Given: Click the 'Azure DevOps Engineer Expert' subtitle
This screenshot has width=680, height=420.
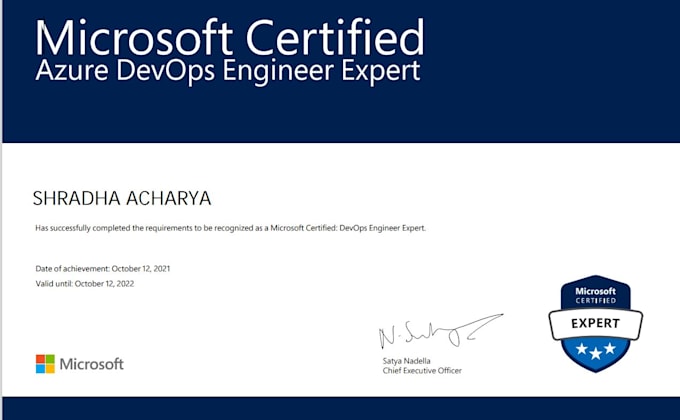Looking at the screenshot, I should point(228,71).
